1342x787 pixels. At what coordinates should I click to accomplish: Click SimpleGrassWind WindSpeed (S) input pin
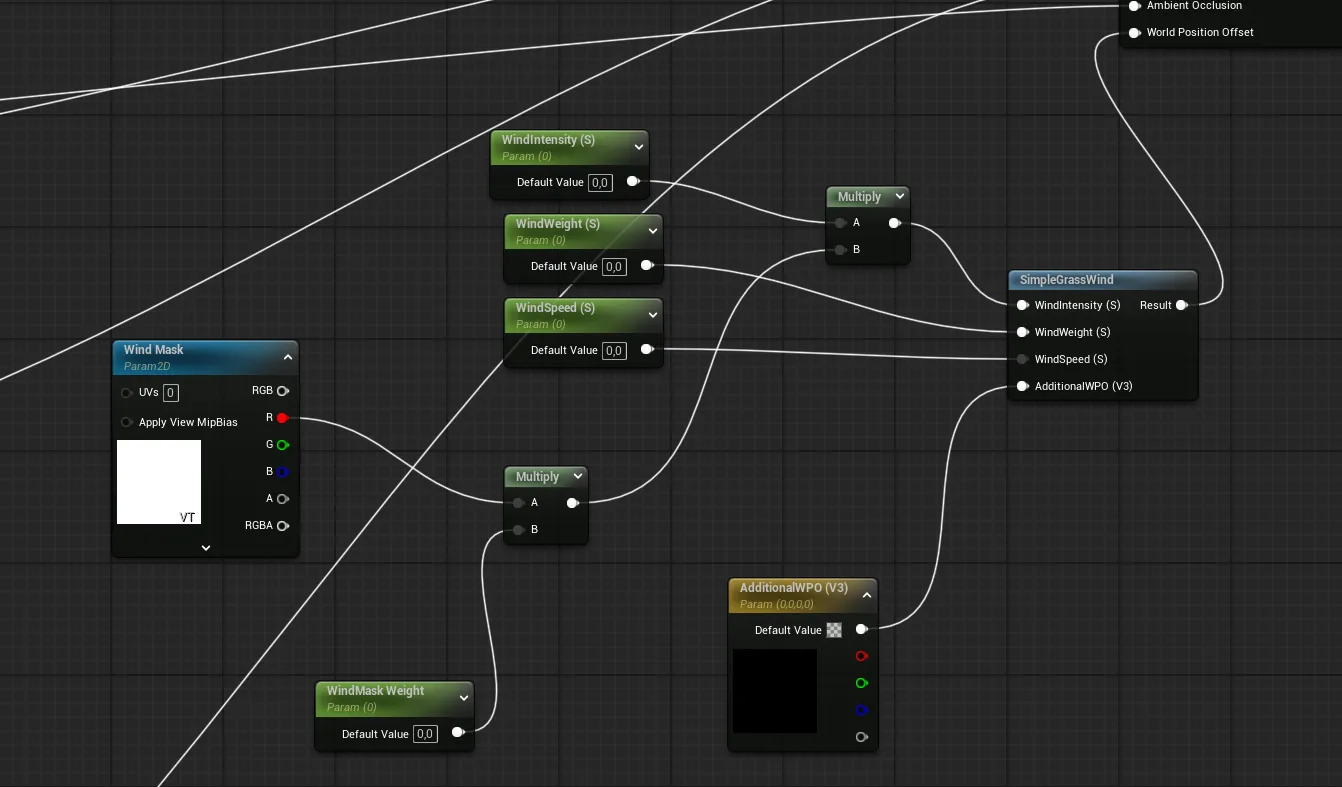(x=1022, y=359)
